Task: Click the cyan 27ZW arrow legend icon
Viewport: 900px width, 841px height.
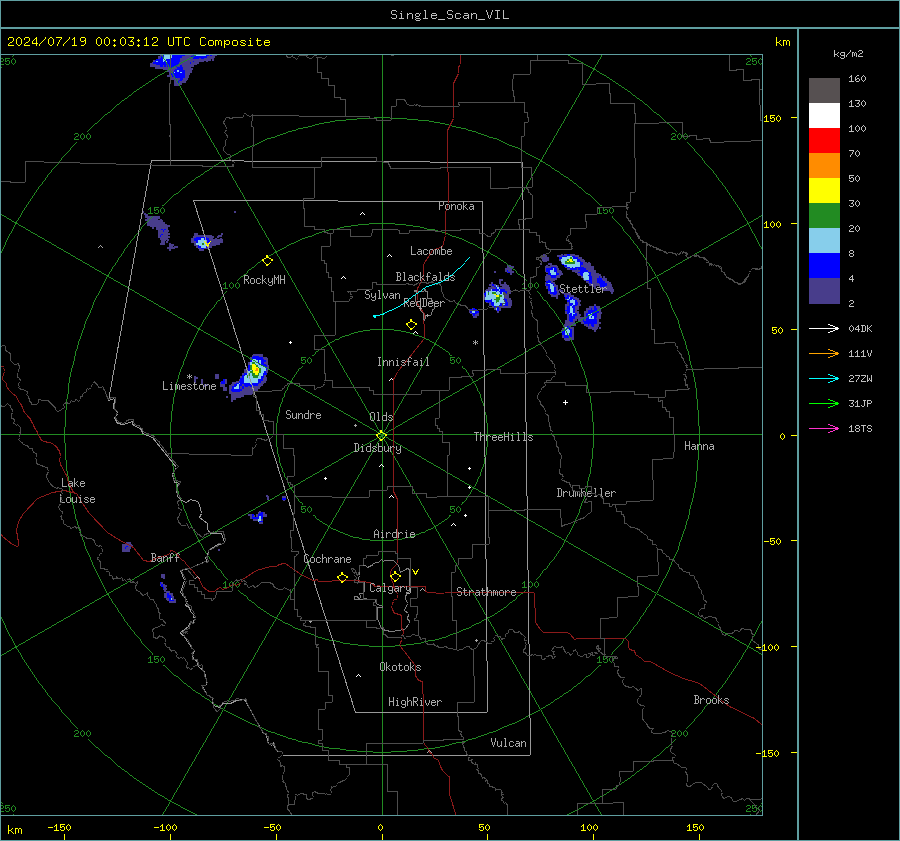Action: [x=824, y=378]
